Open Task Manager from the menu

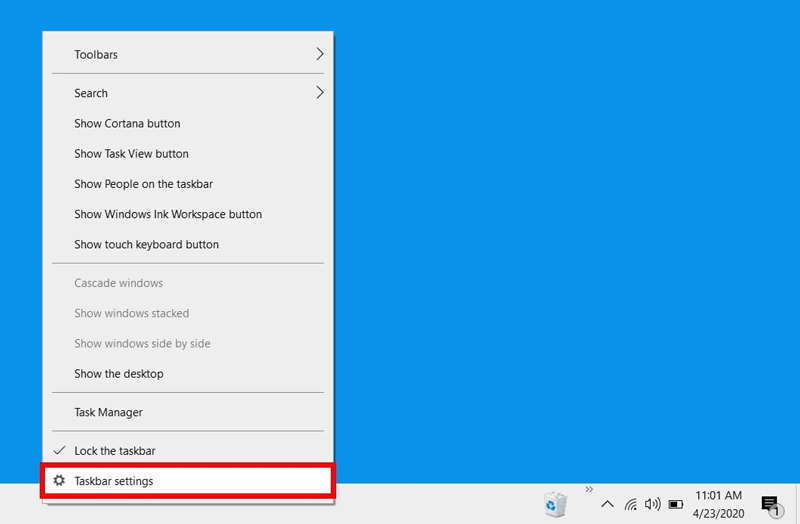[188, 412]
